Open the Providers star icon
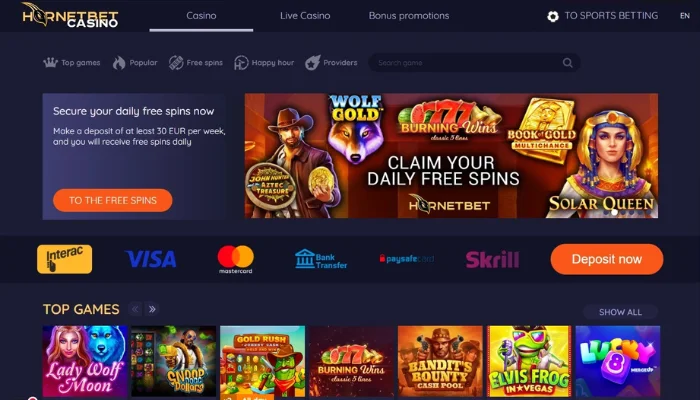 pyautogui.click(x=312, y=63)
